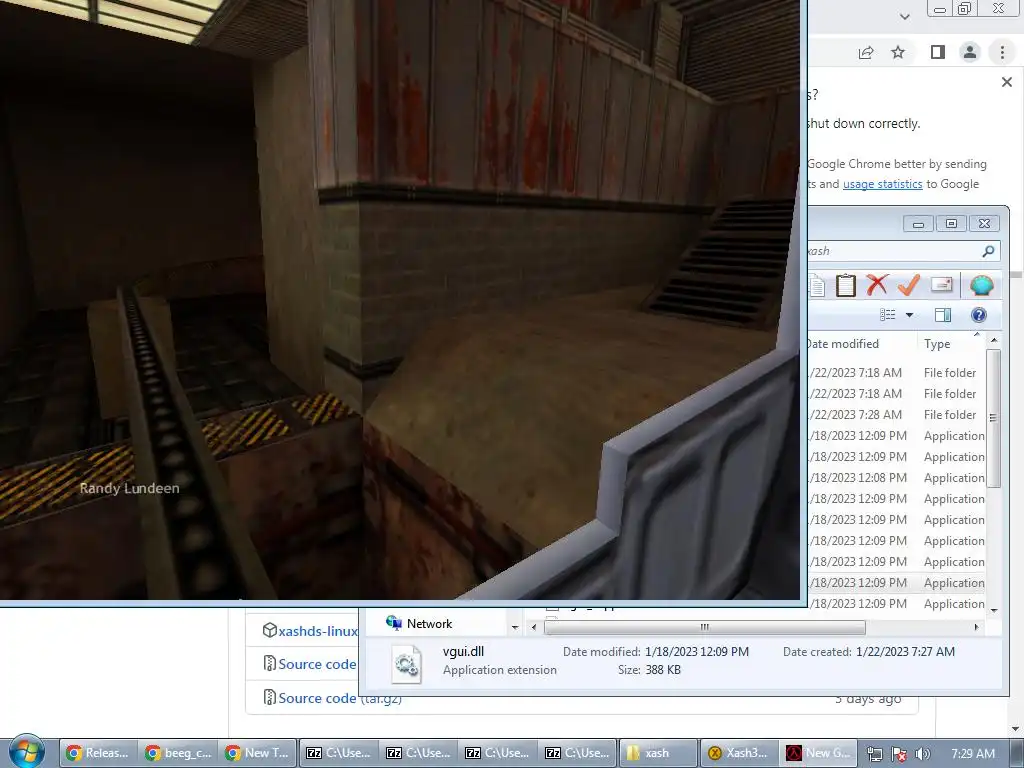1024x768 pixels.
Task: Open the first Source code link
Action: tap(317, 664)
